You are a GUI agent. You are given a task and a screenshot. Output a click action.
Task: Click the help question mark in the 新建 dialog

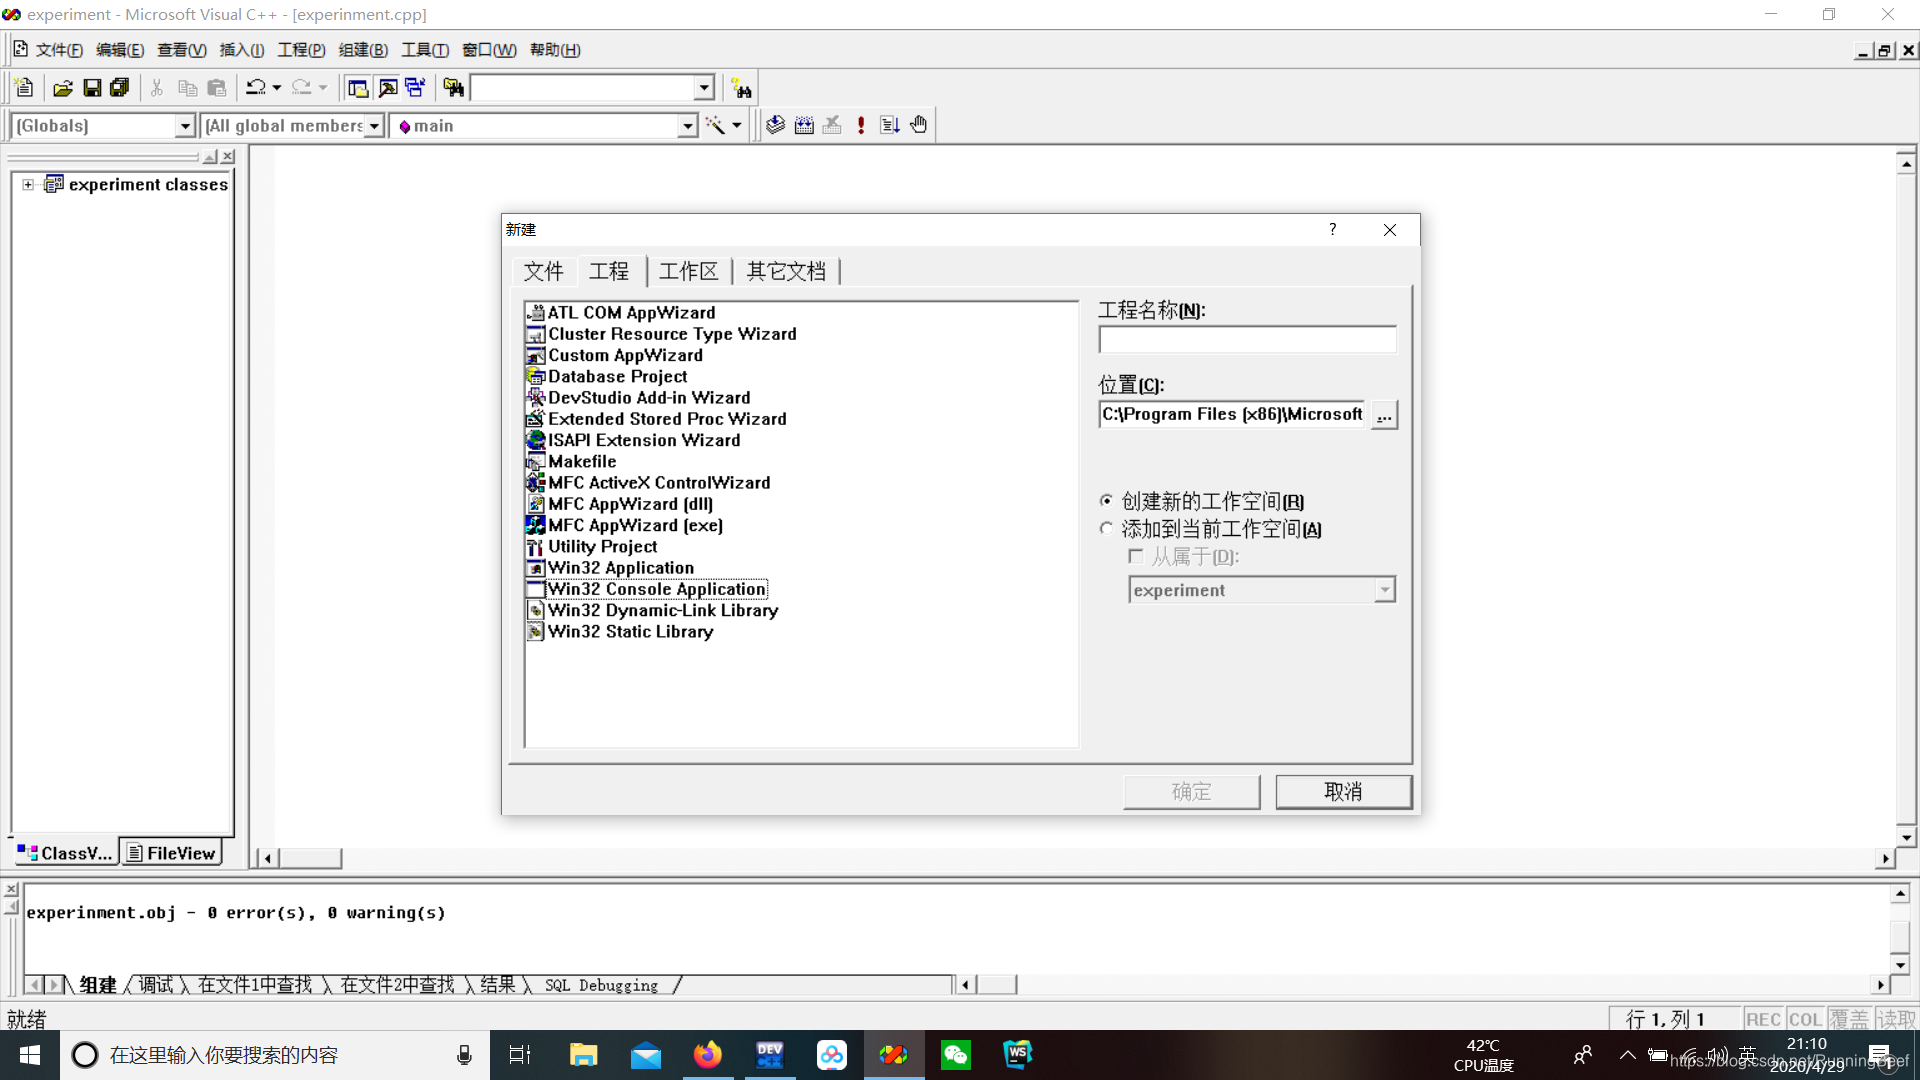(1332, 230)
